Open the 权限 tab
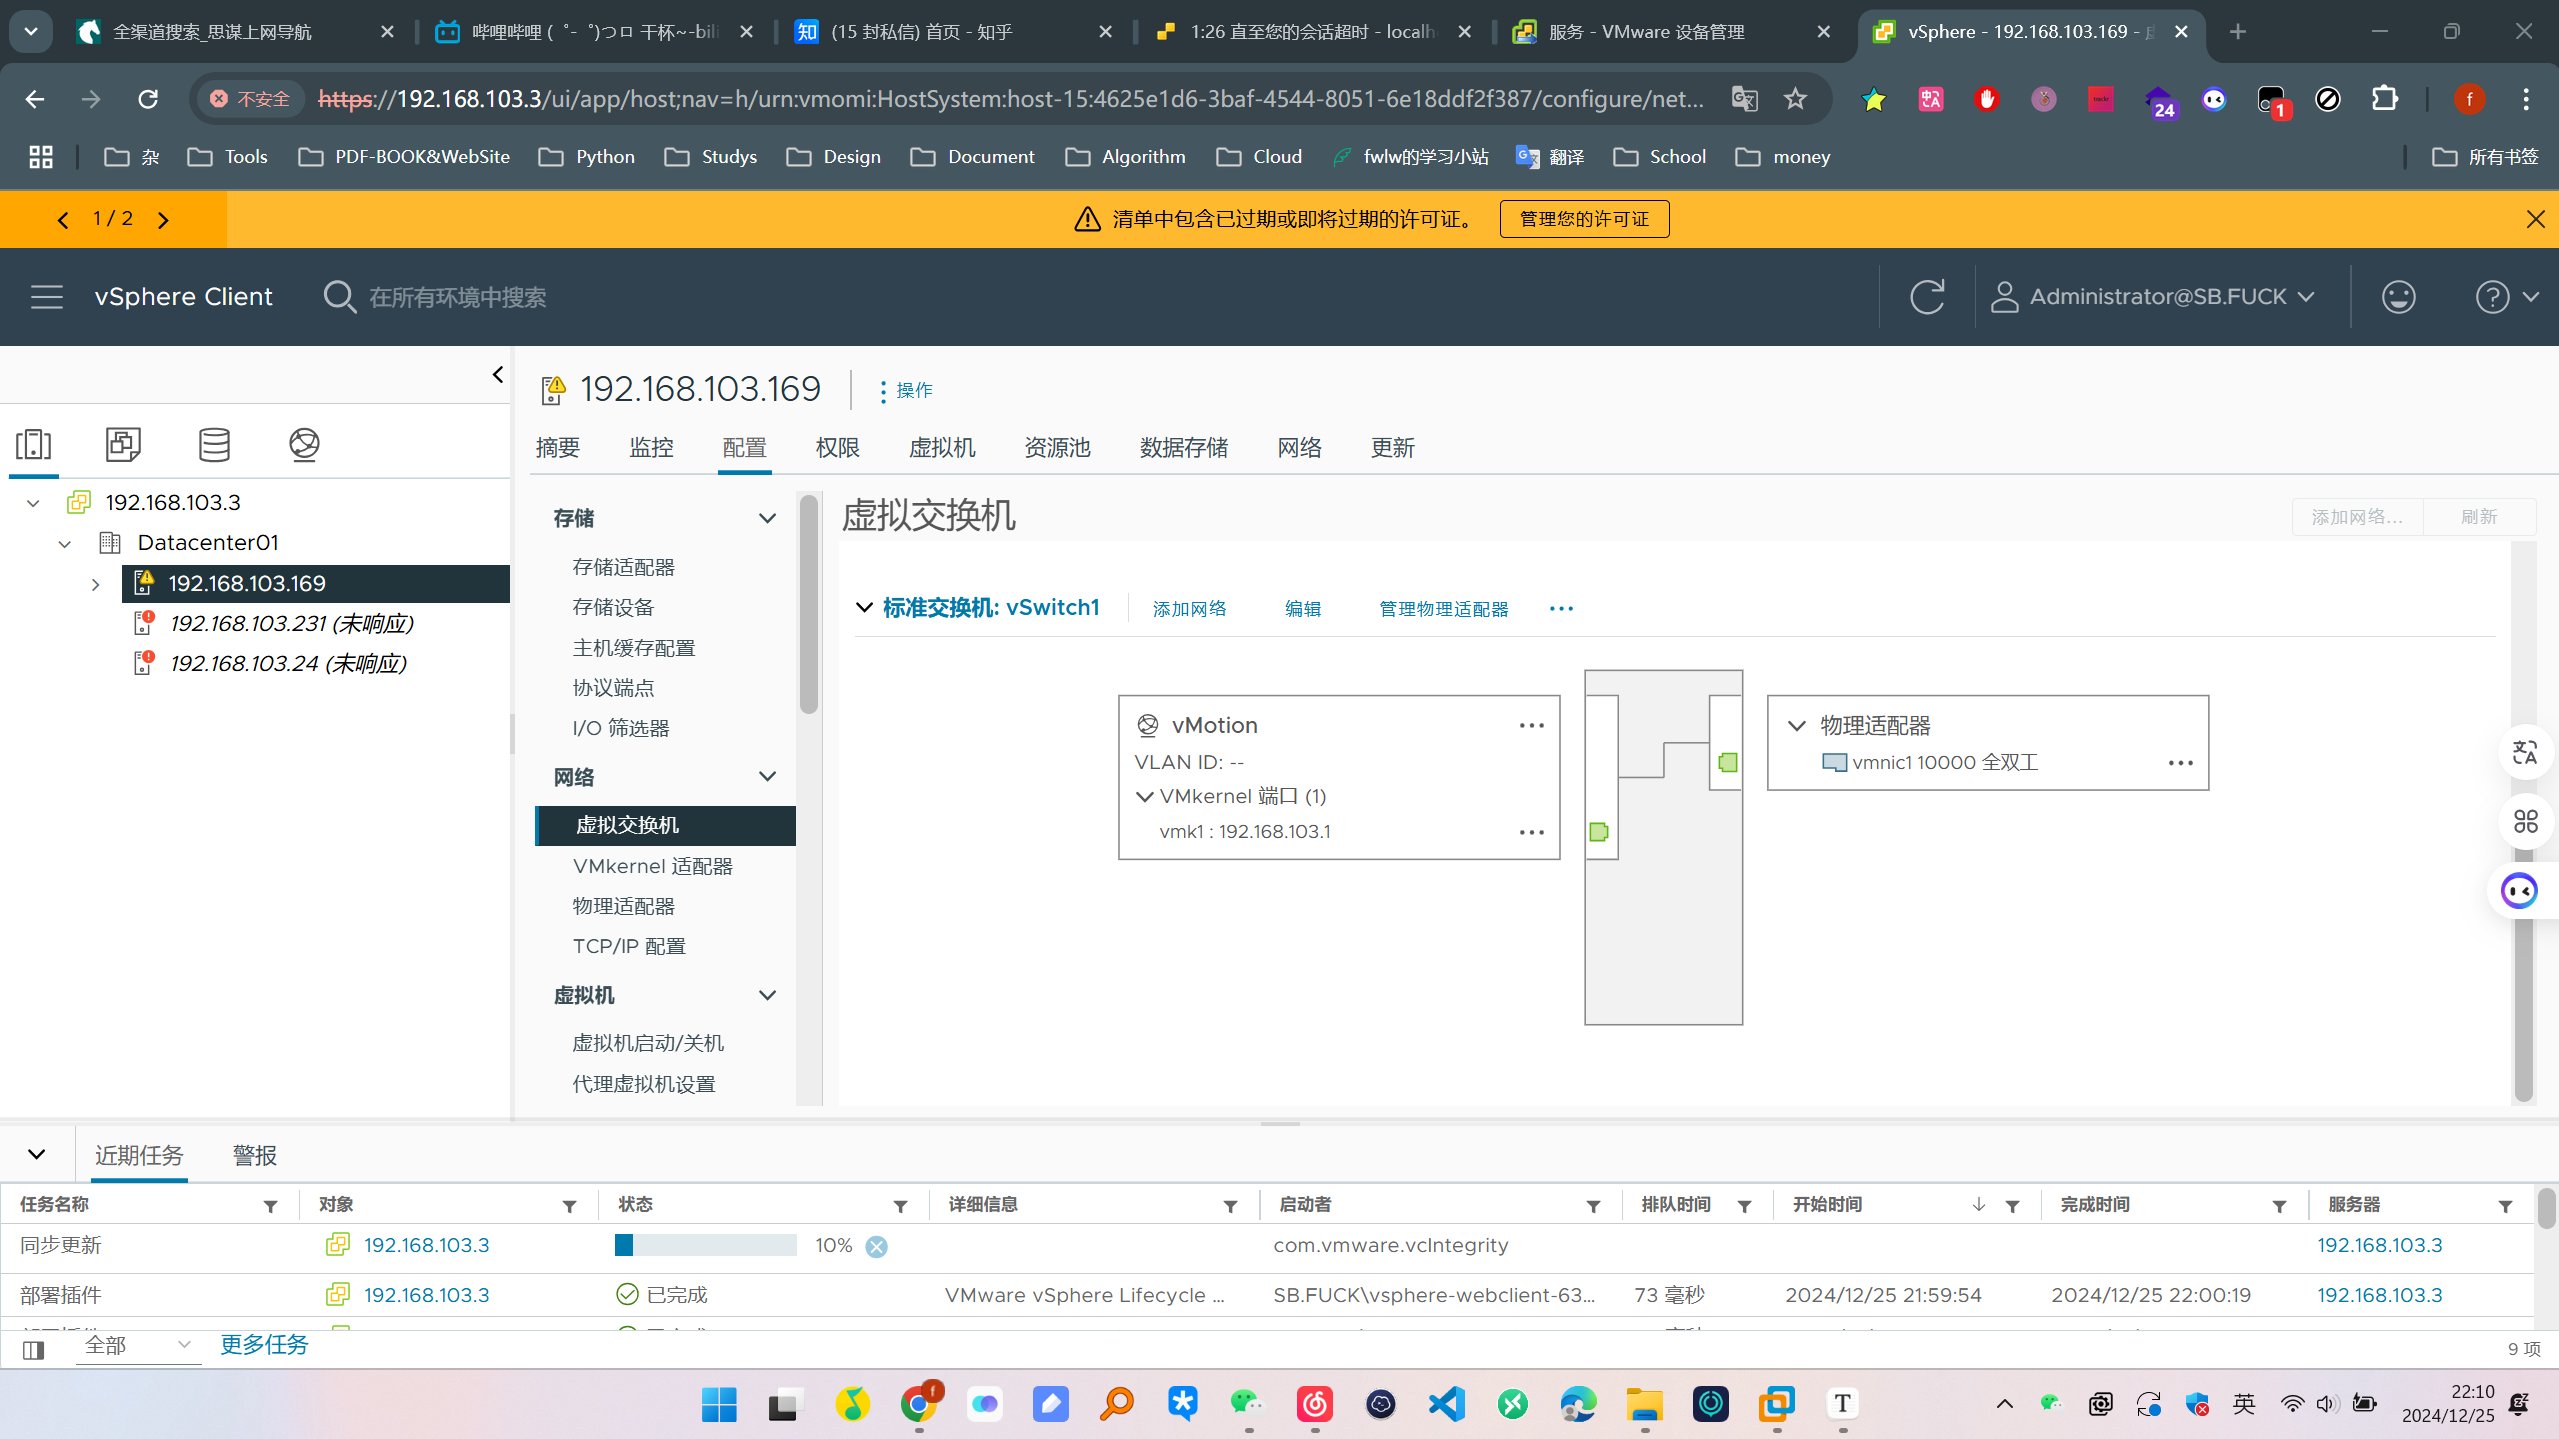The image size is (2559, 1439). pyautogui.click(x=837, y=448)
